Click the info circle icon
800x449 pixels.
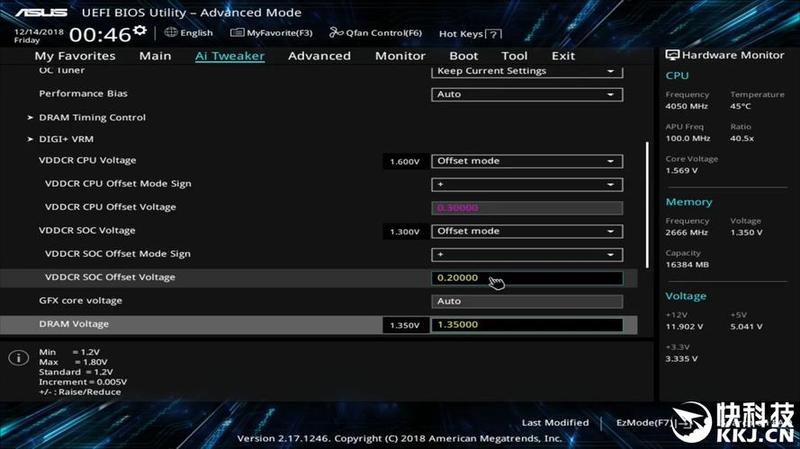18,358
